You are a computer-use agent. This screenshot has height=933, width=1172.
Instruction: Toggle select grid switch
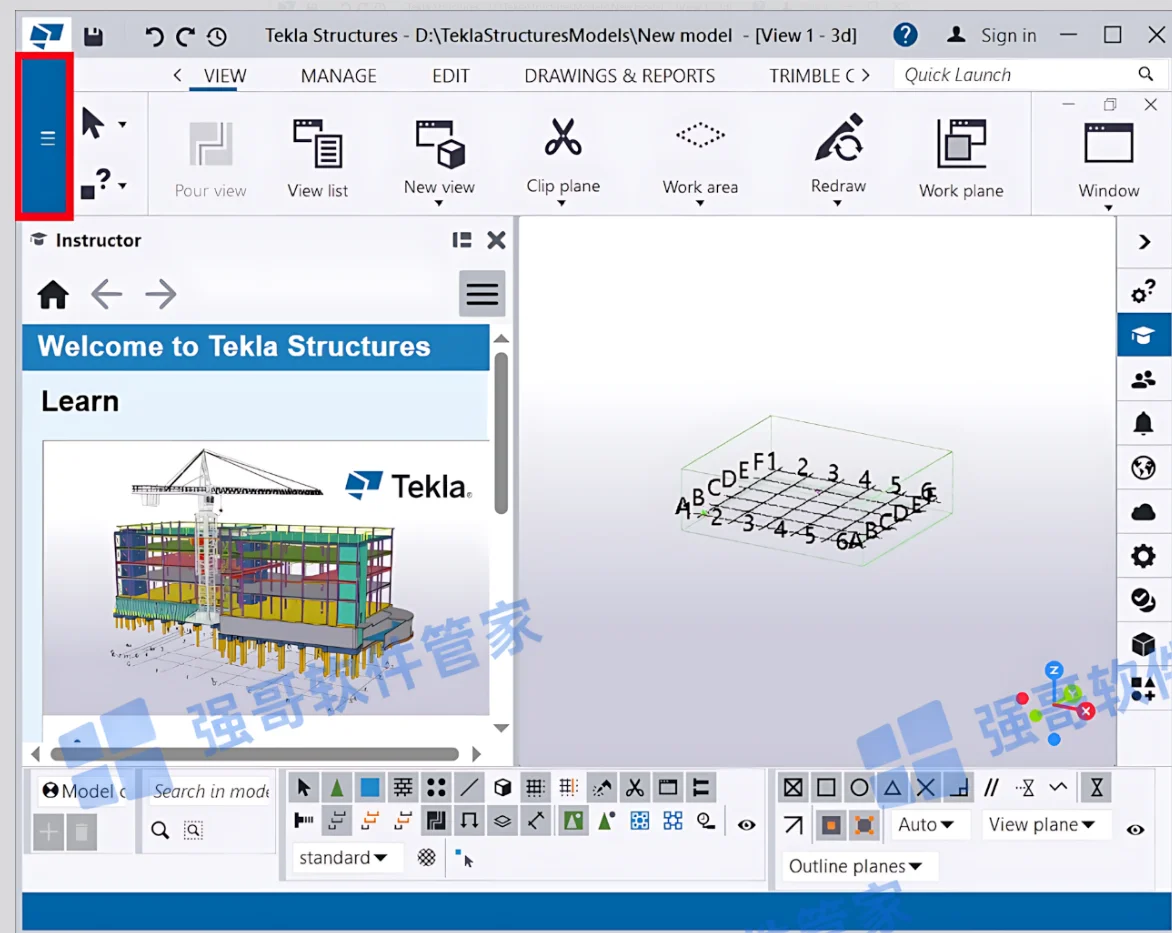[x=535, y=787]
